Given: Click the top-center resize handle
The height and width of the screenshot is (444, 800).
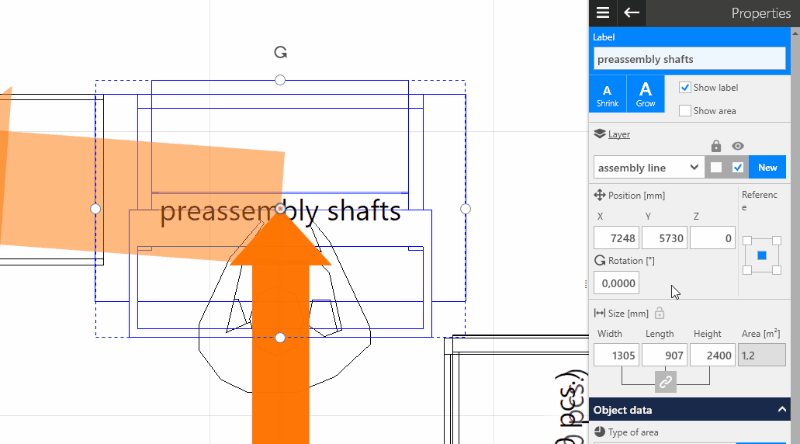Looking at the screenshot, I should coord(280,80).
